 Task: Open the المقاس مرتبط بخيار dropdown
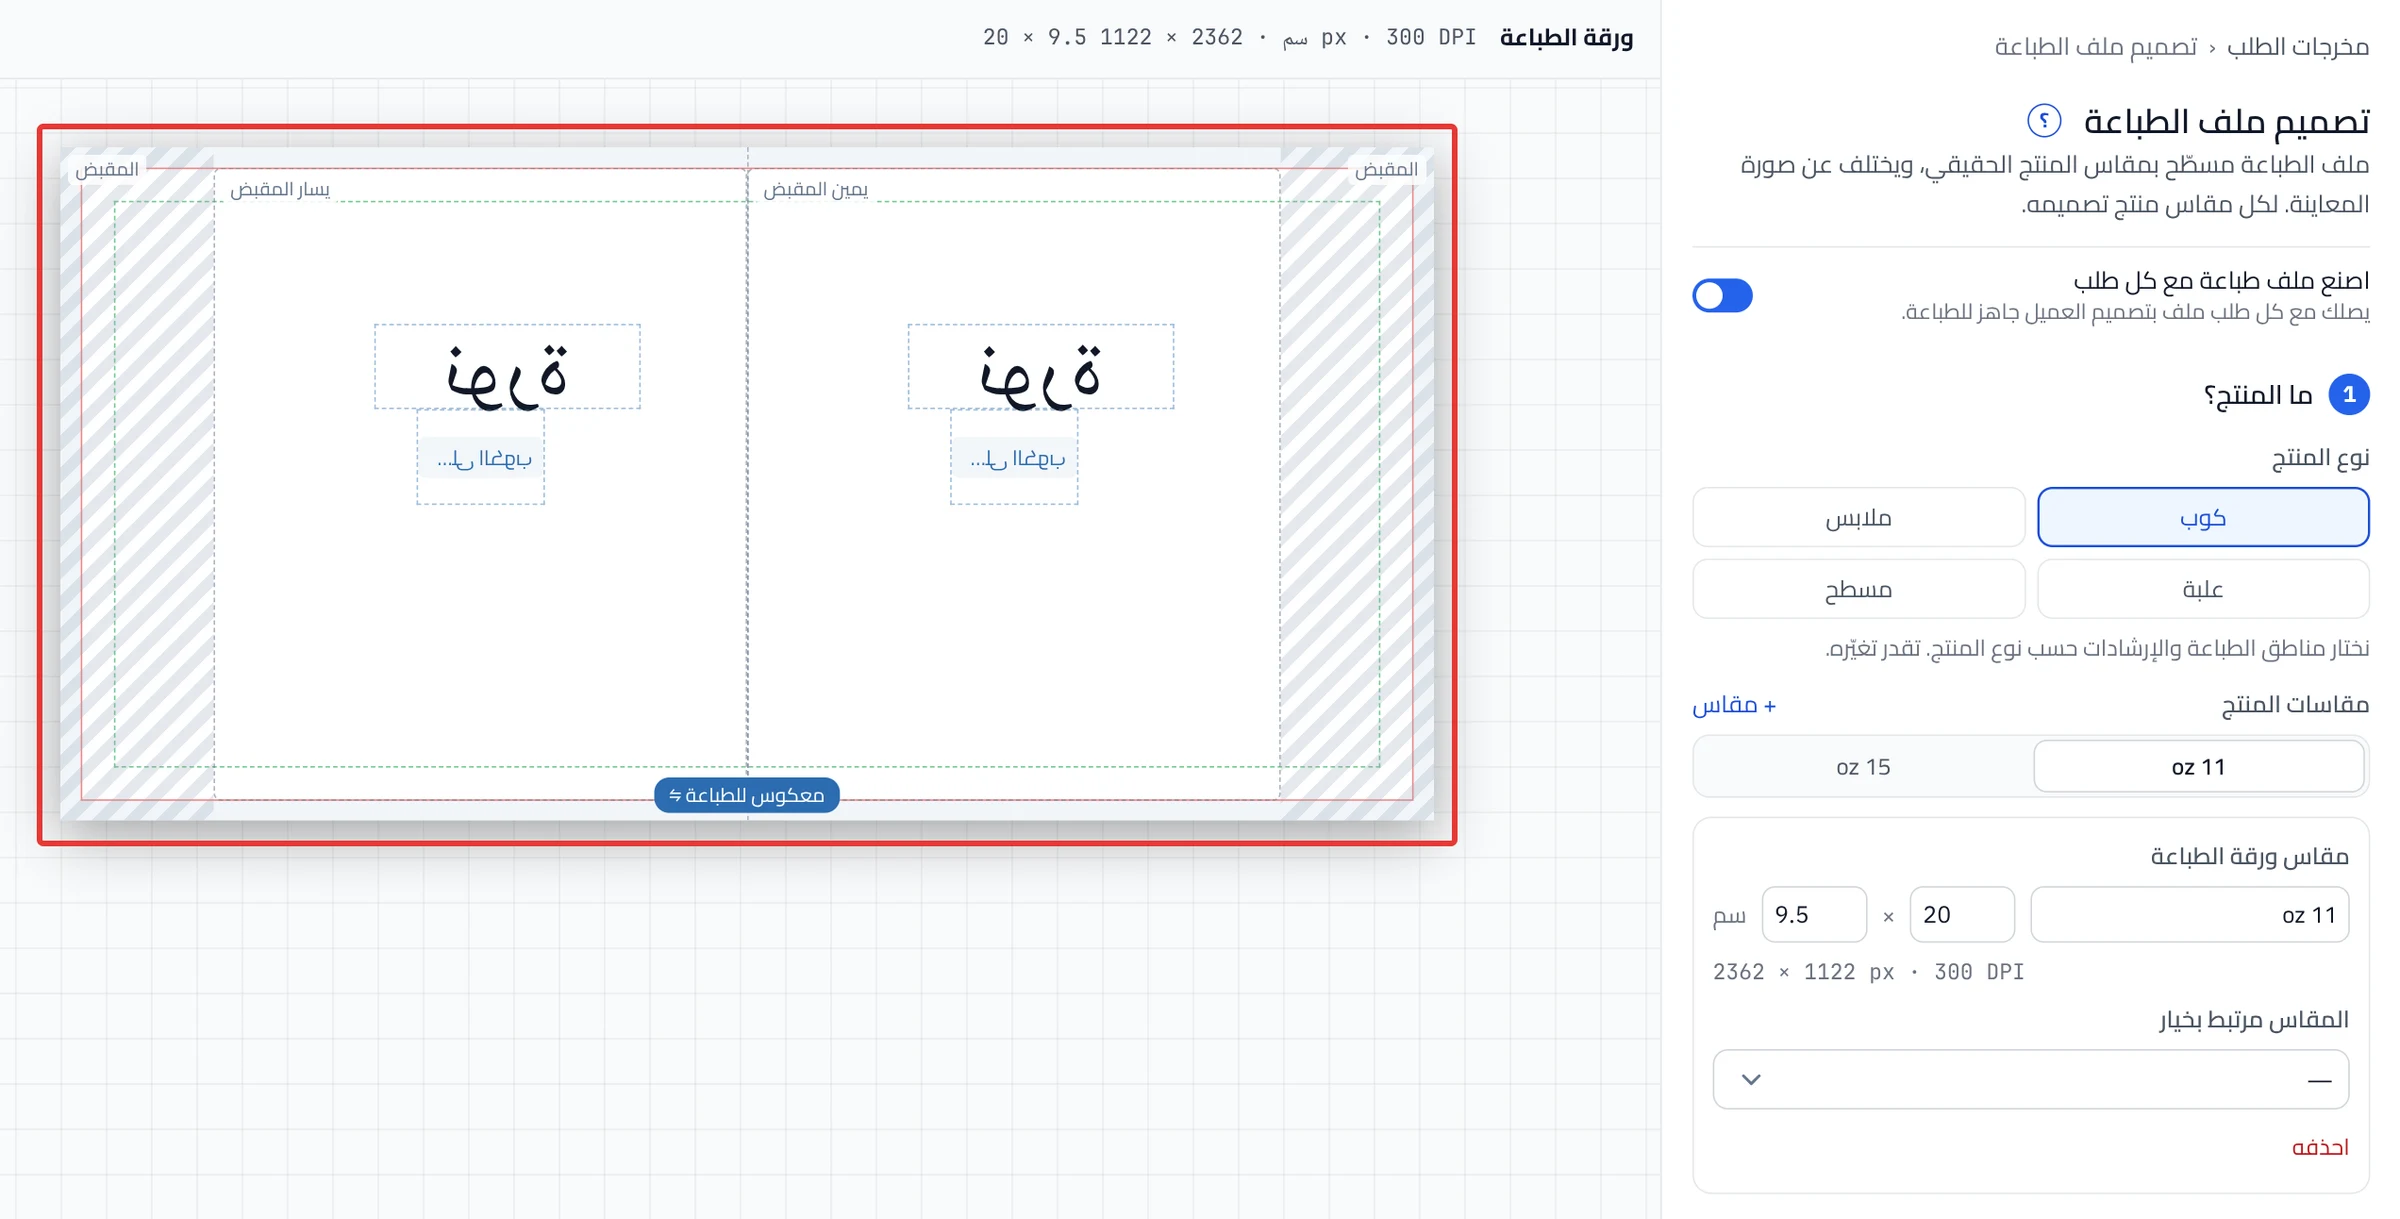click(2031, 1079)
